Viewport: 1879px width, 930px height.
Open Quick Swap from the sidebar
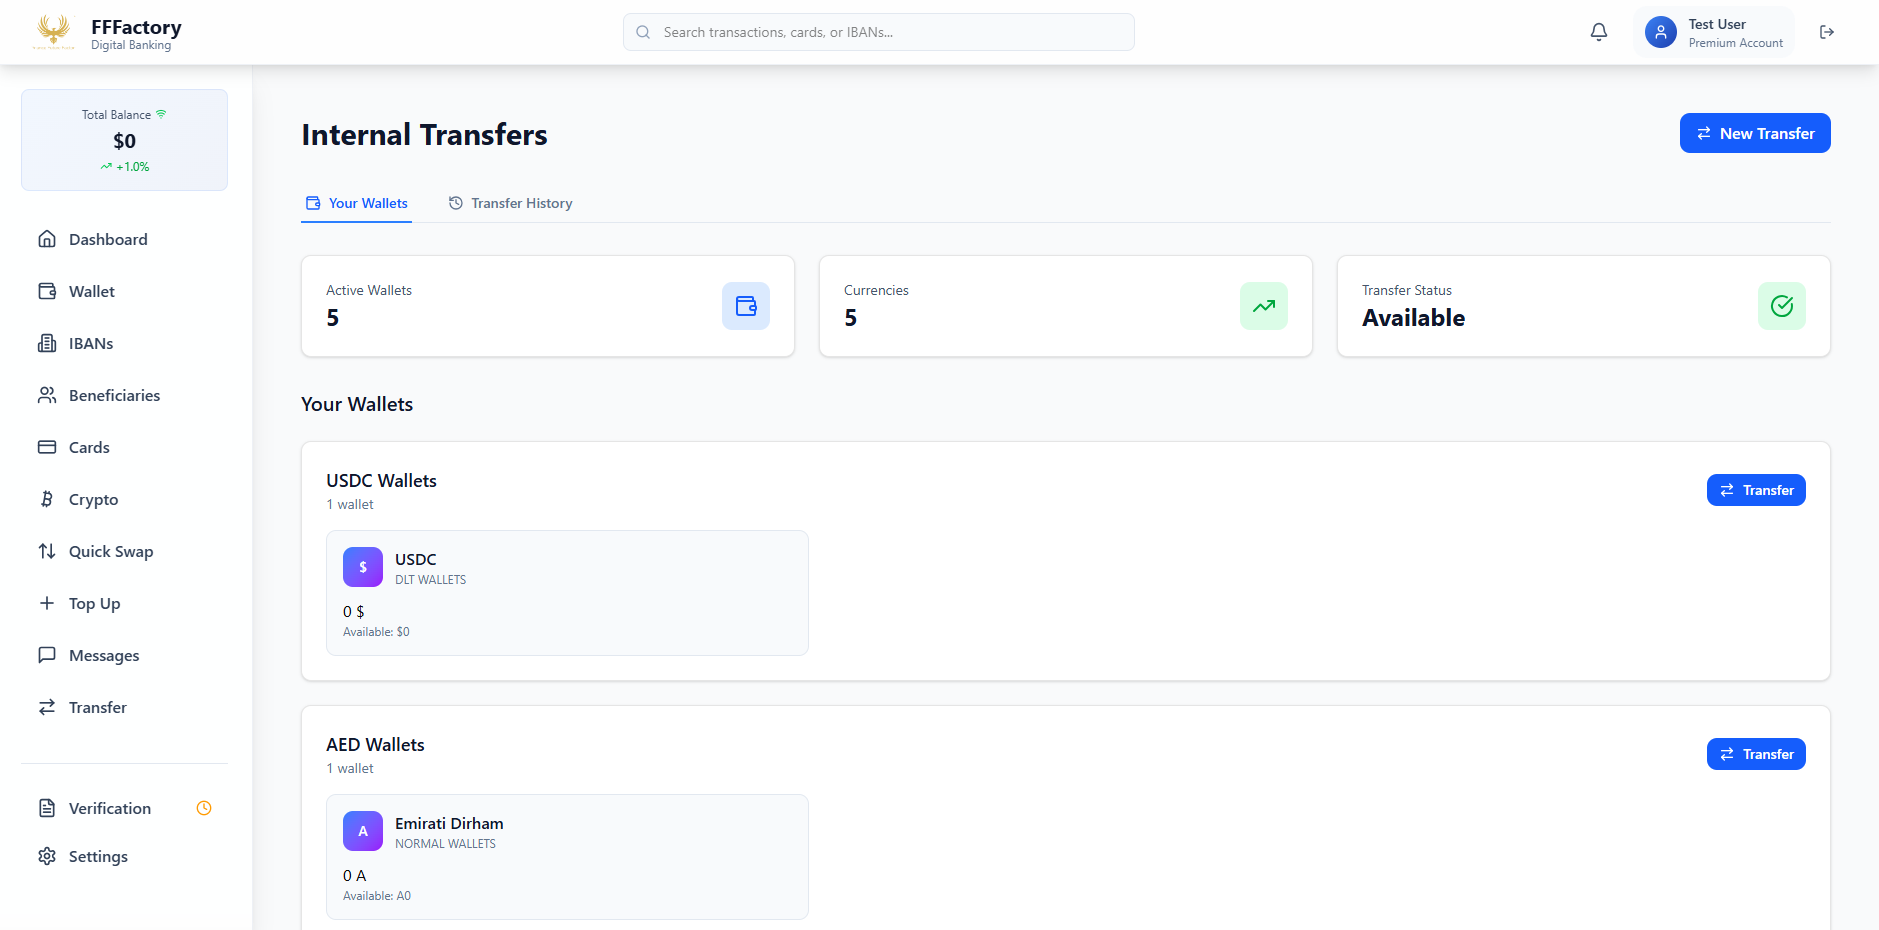(110, 551)
